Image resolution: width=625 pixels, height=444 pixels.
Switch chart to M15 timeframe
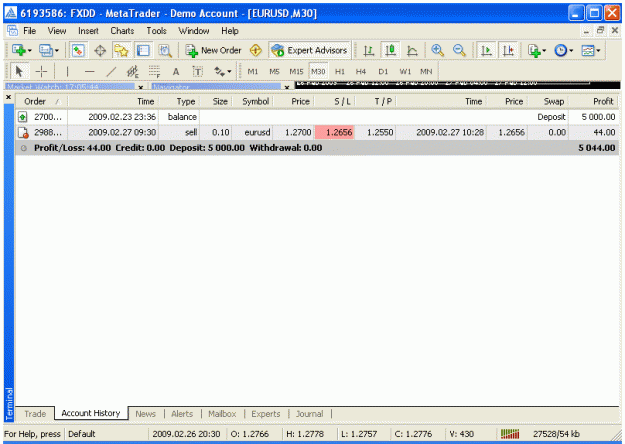pyautogui.click(x=296, y=72)
